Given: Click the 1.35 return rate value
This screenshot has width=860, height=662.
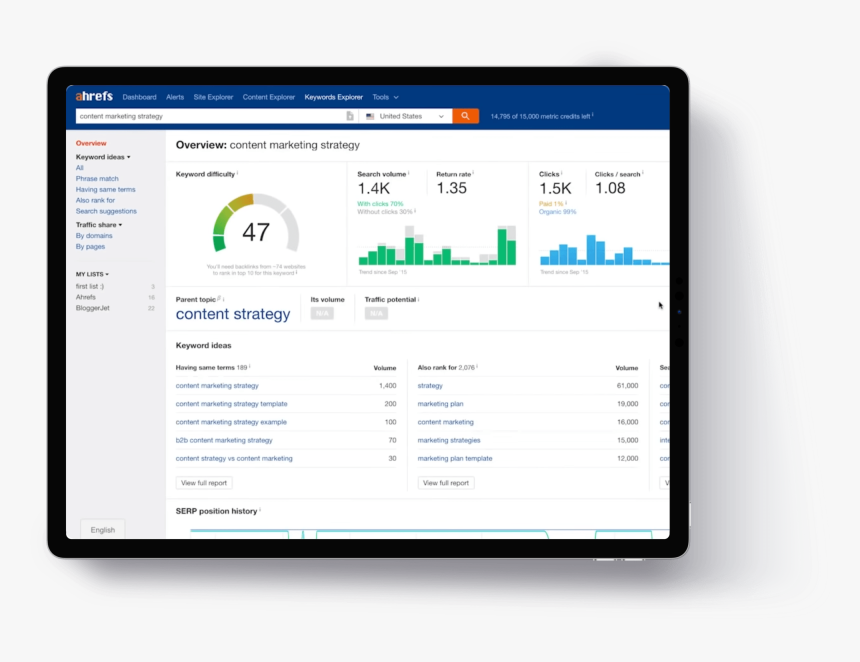Looking at the screenshot, I should 451,188.
